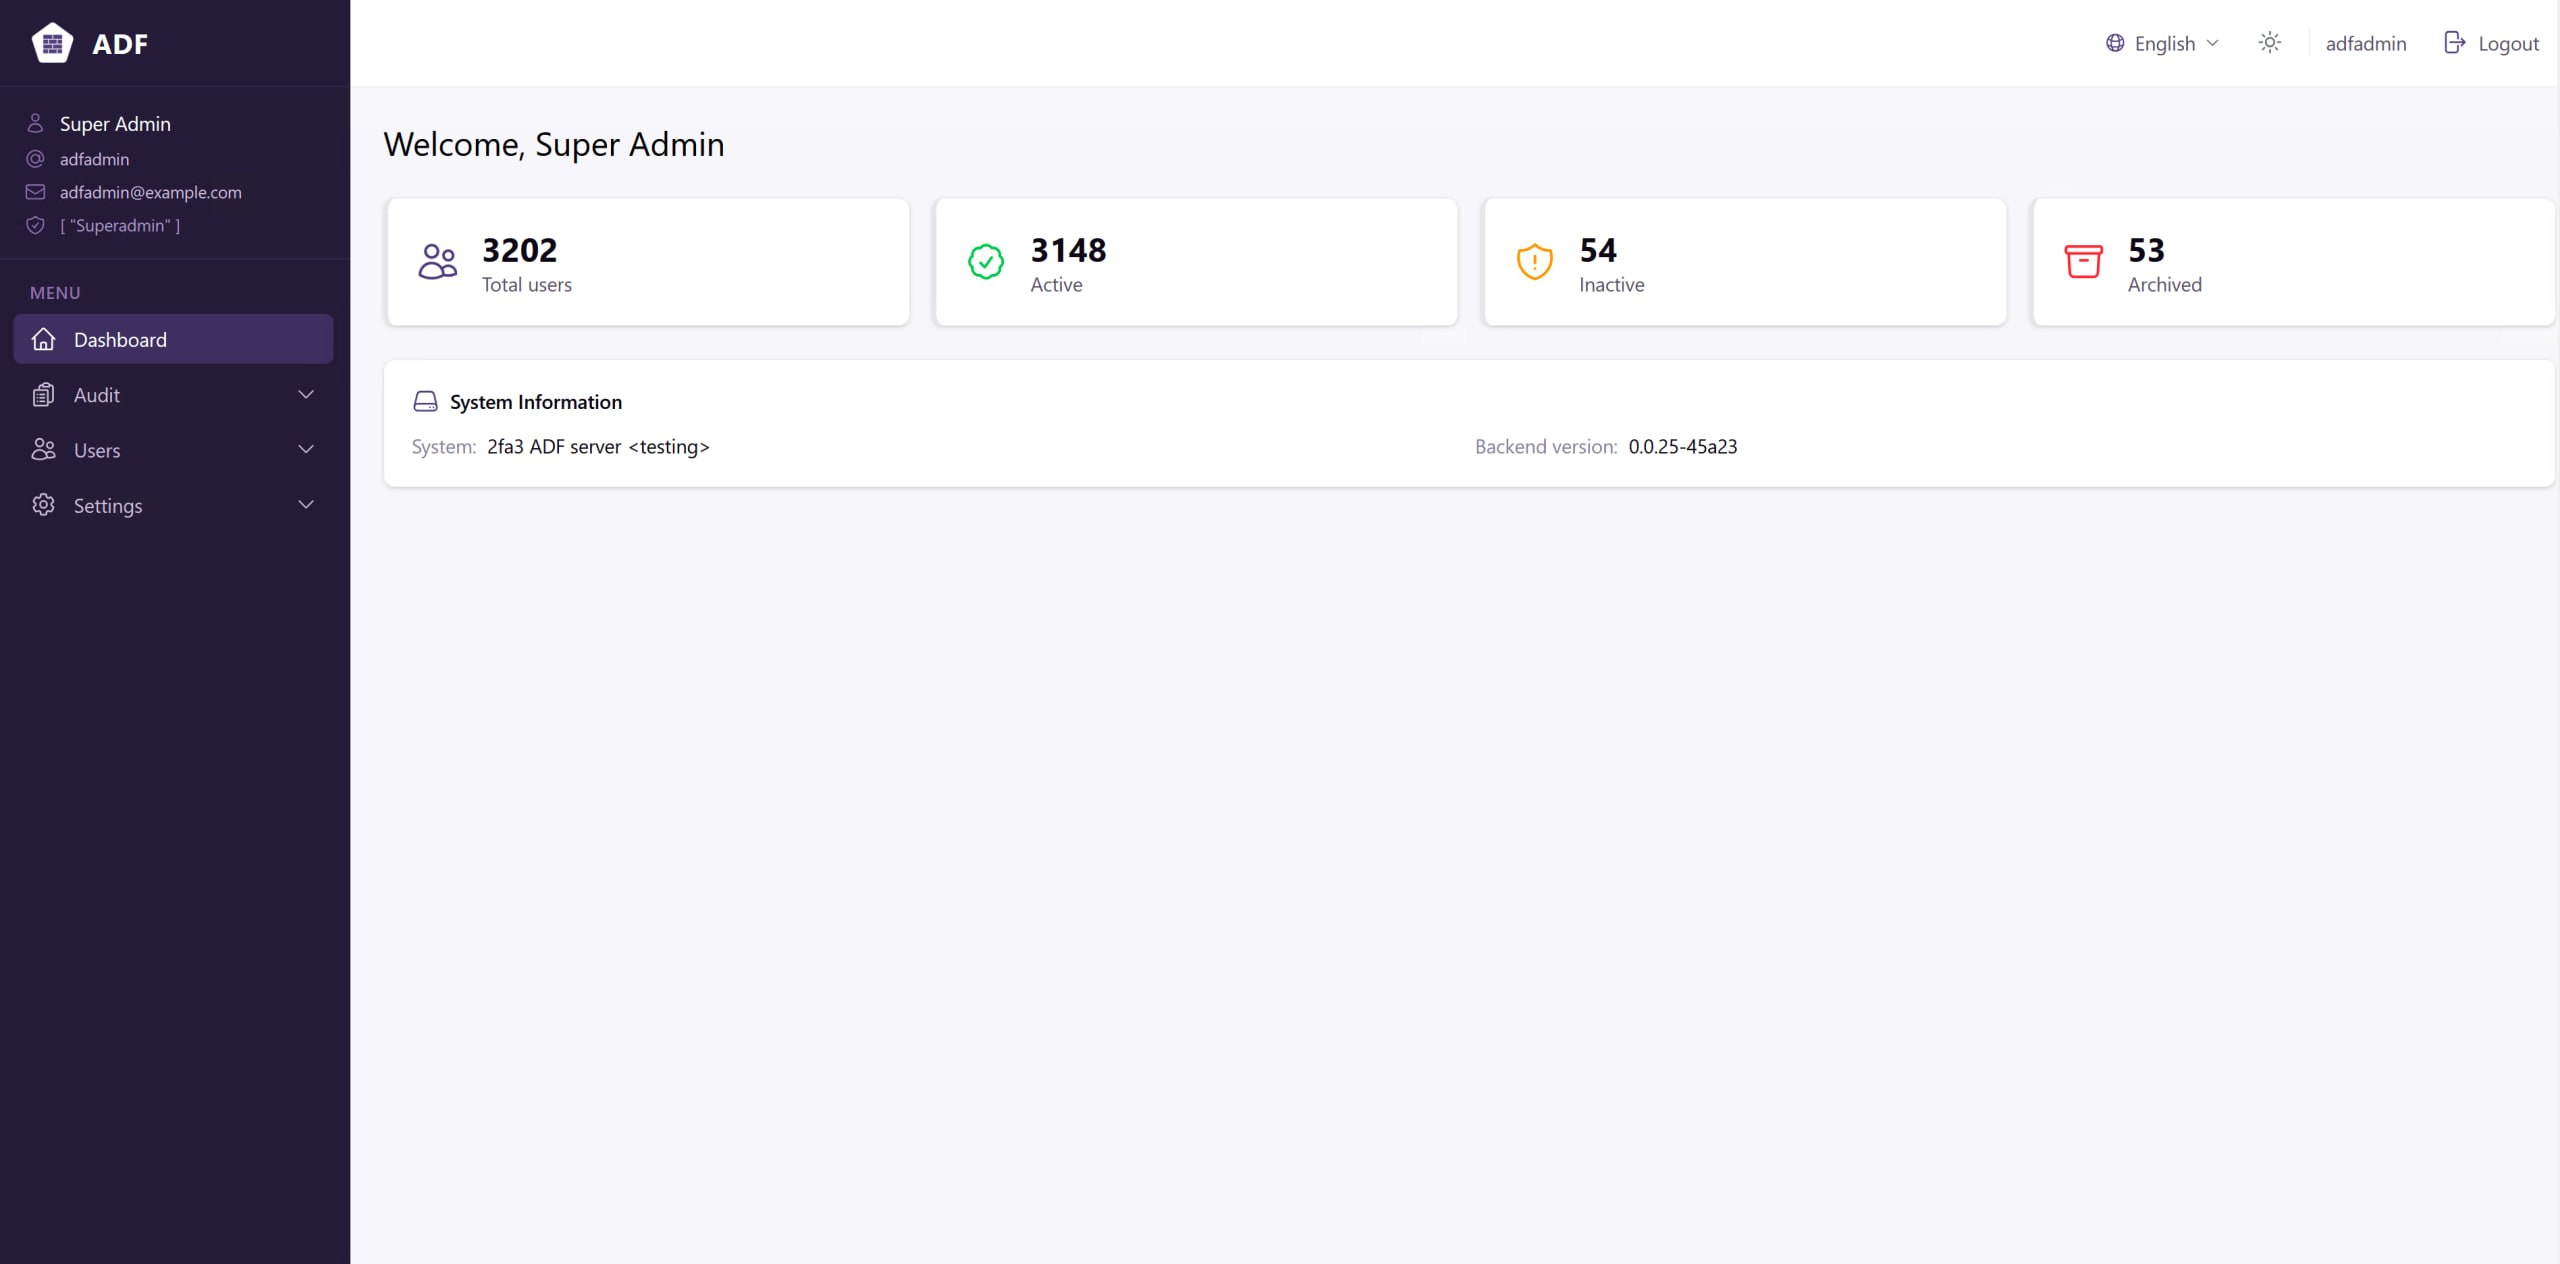Viewport: 2560px width, 1264px height.
Task: Click the System Information drive icon
Action: pos(425,402)
